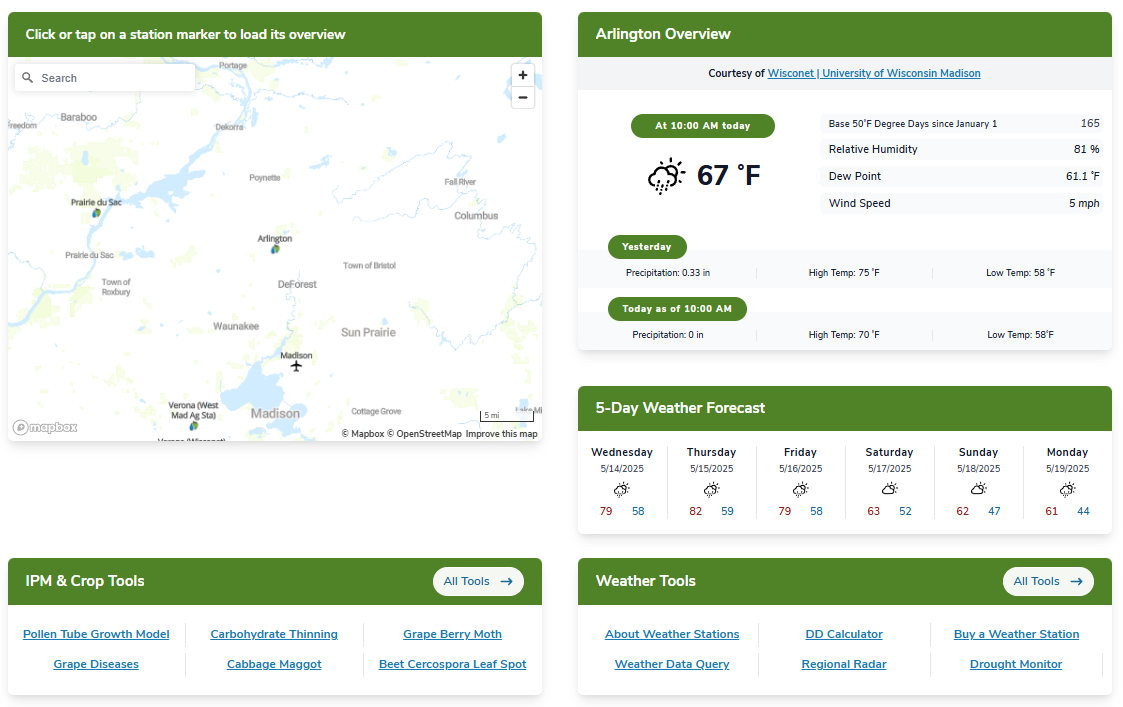
Task: Zoom out on the station map
Action: coord(522,98)
